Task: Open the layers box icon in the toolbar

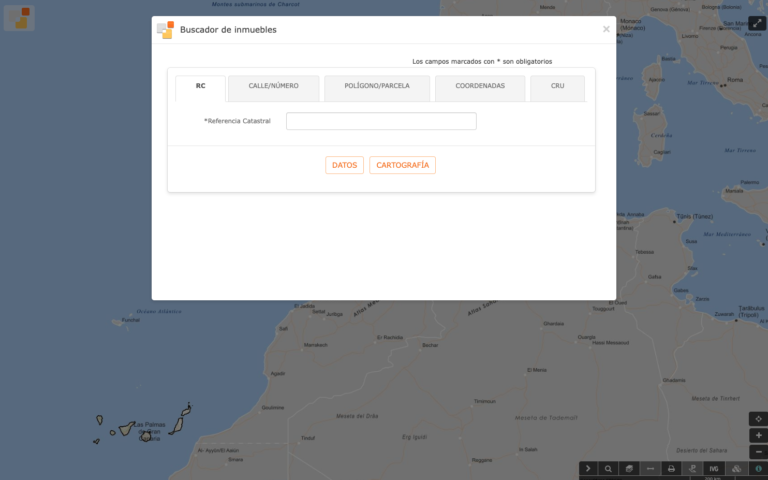Action: 629,469
